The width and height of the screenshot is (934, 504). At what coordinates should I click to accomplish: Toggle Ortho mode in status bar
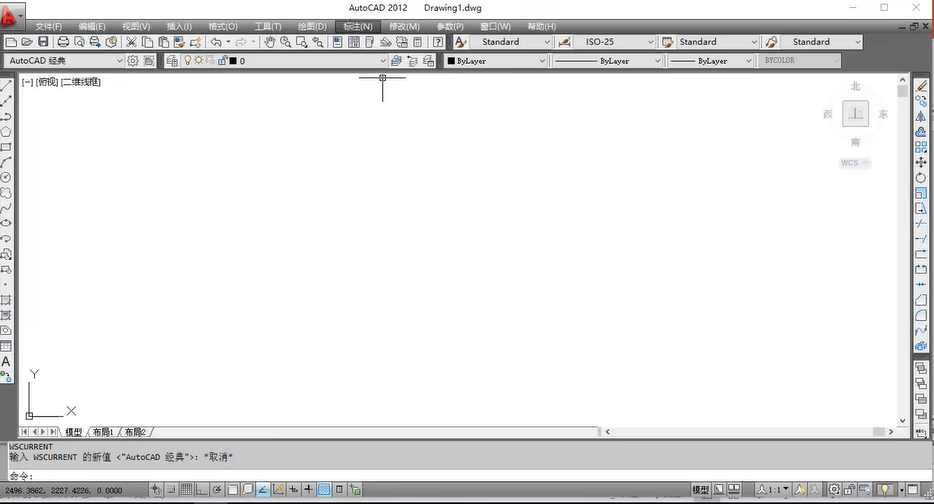(x=202, y=490)
